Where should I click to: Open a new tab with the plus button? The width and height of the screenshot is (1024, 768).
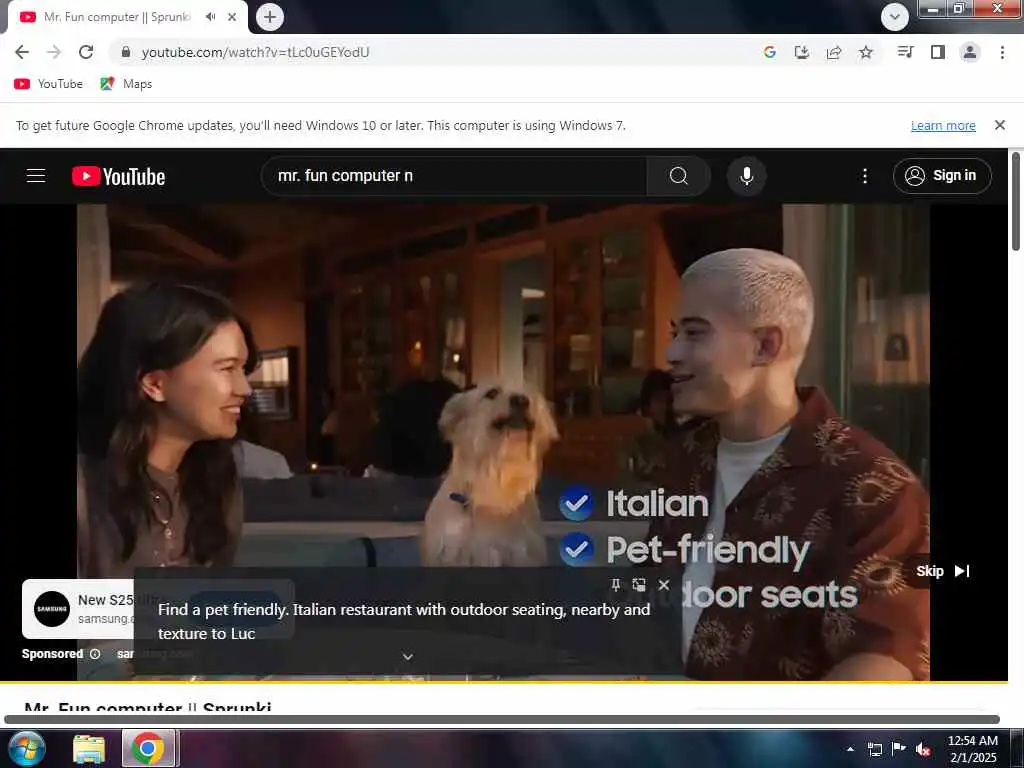tap(270, 17)
